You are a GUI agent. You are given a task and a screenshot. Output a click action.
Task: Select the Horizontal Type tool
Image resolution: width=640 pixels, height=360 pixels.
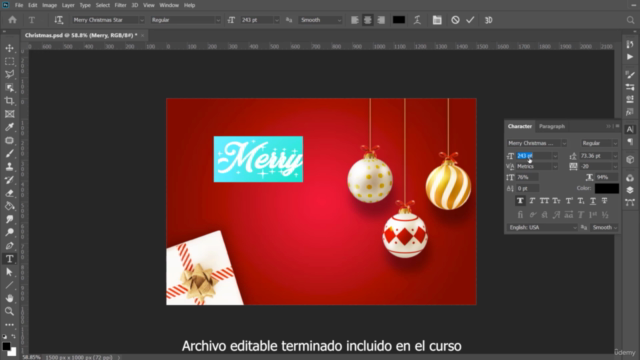pos(9,259)
